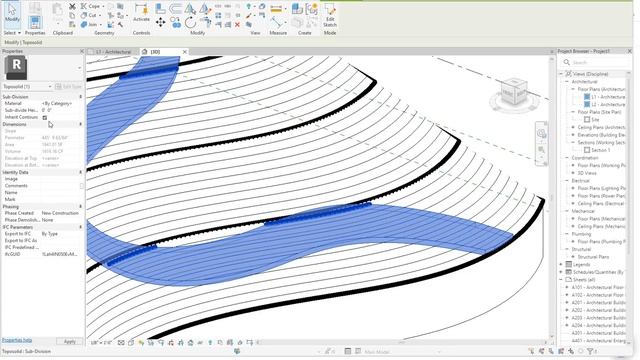This screenshot has width=640, height=360.
Task: Click the ViewCube in the 3D view
Action: [x=514, y=92]
